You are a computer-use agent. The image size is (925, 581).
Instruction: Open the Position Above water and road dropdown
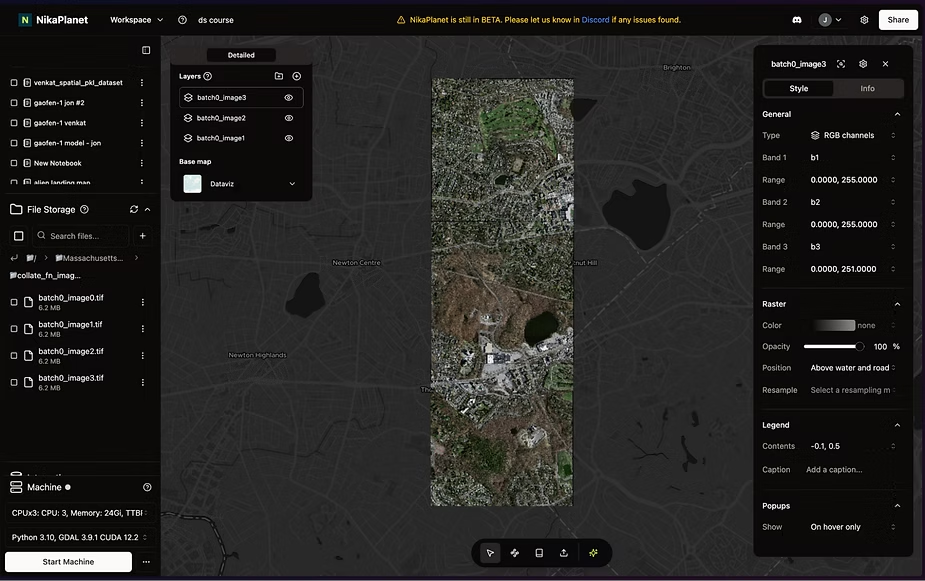852,367
